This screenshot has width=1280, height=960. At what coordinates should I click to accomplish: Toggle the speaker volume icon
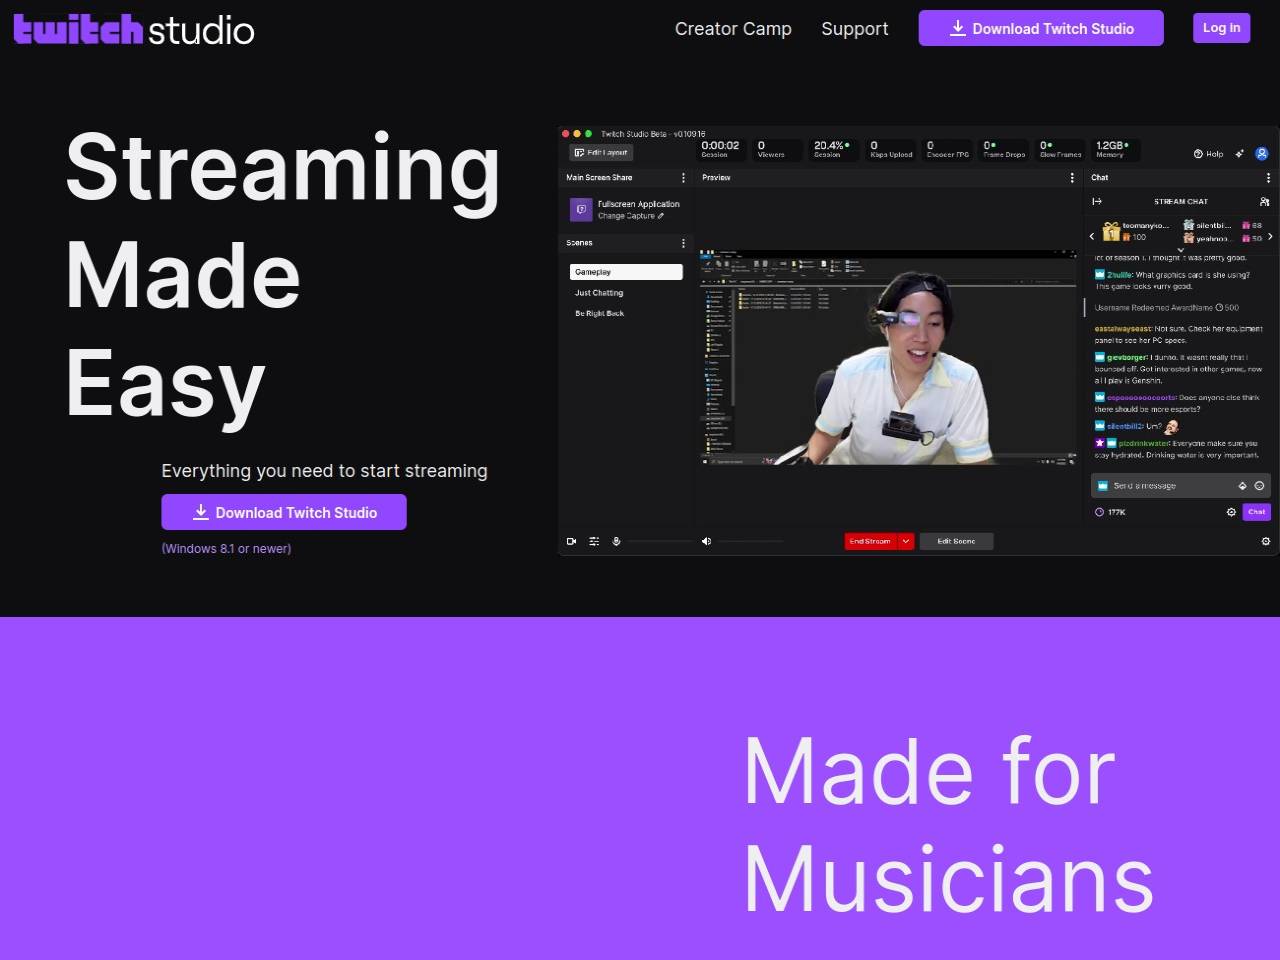click(x=706, y=541)
